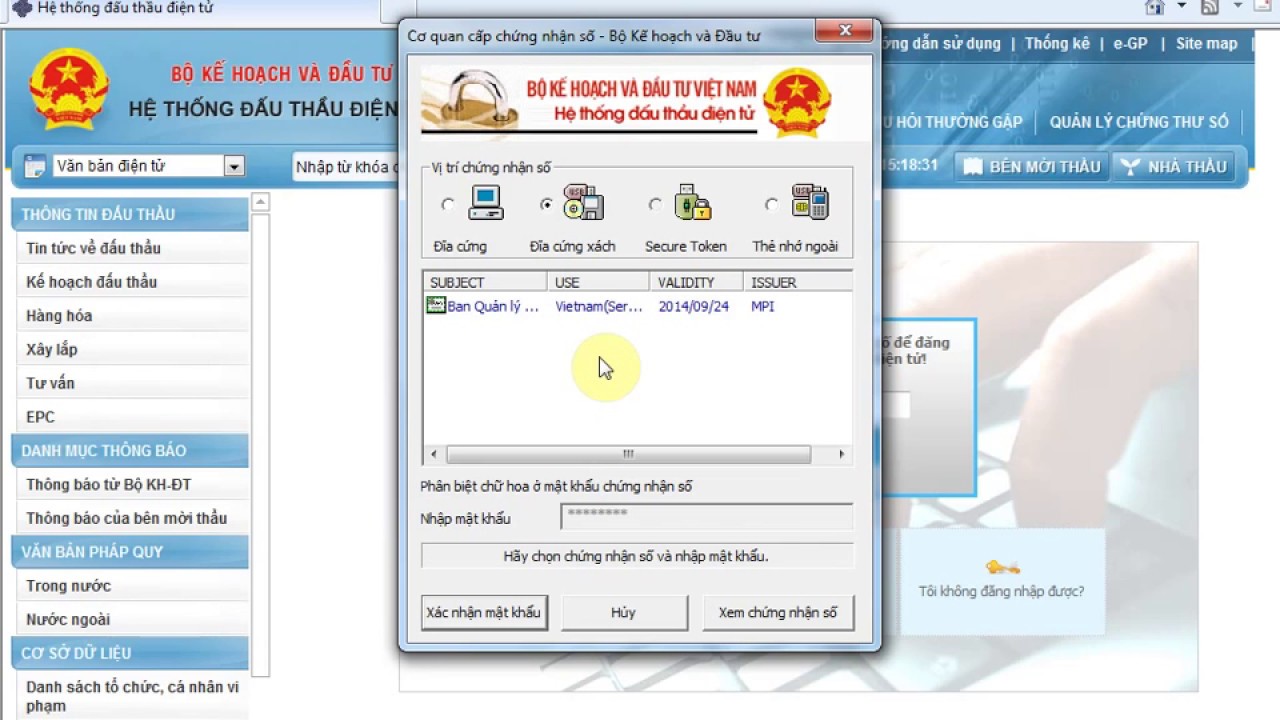Open the DANH MỤC THÔNG BÁO section header
The image size is (1280, 720).
tap(130, 450)
